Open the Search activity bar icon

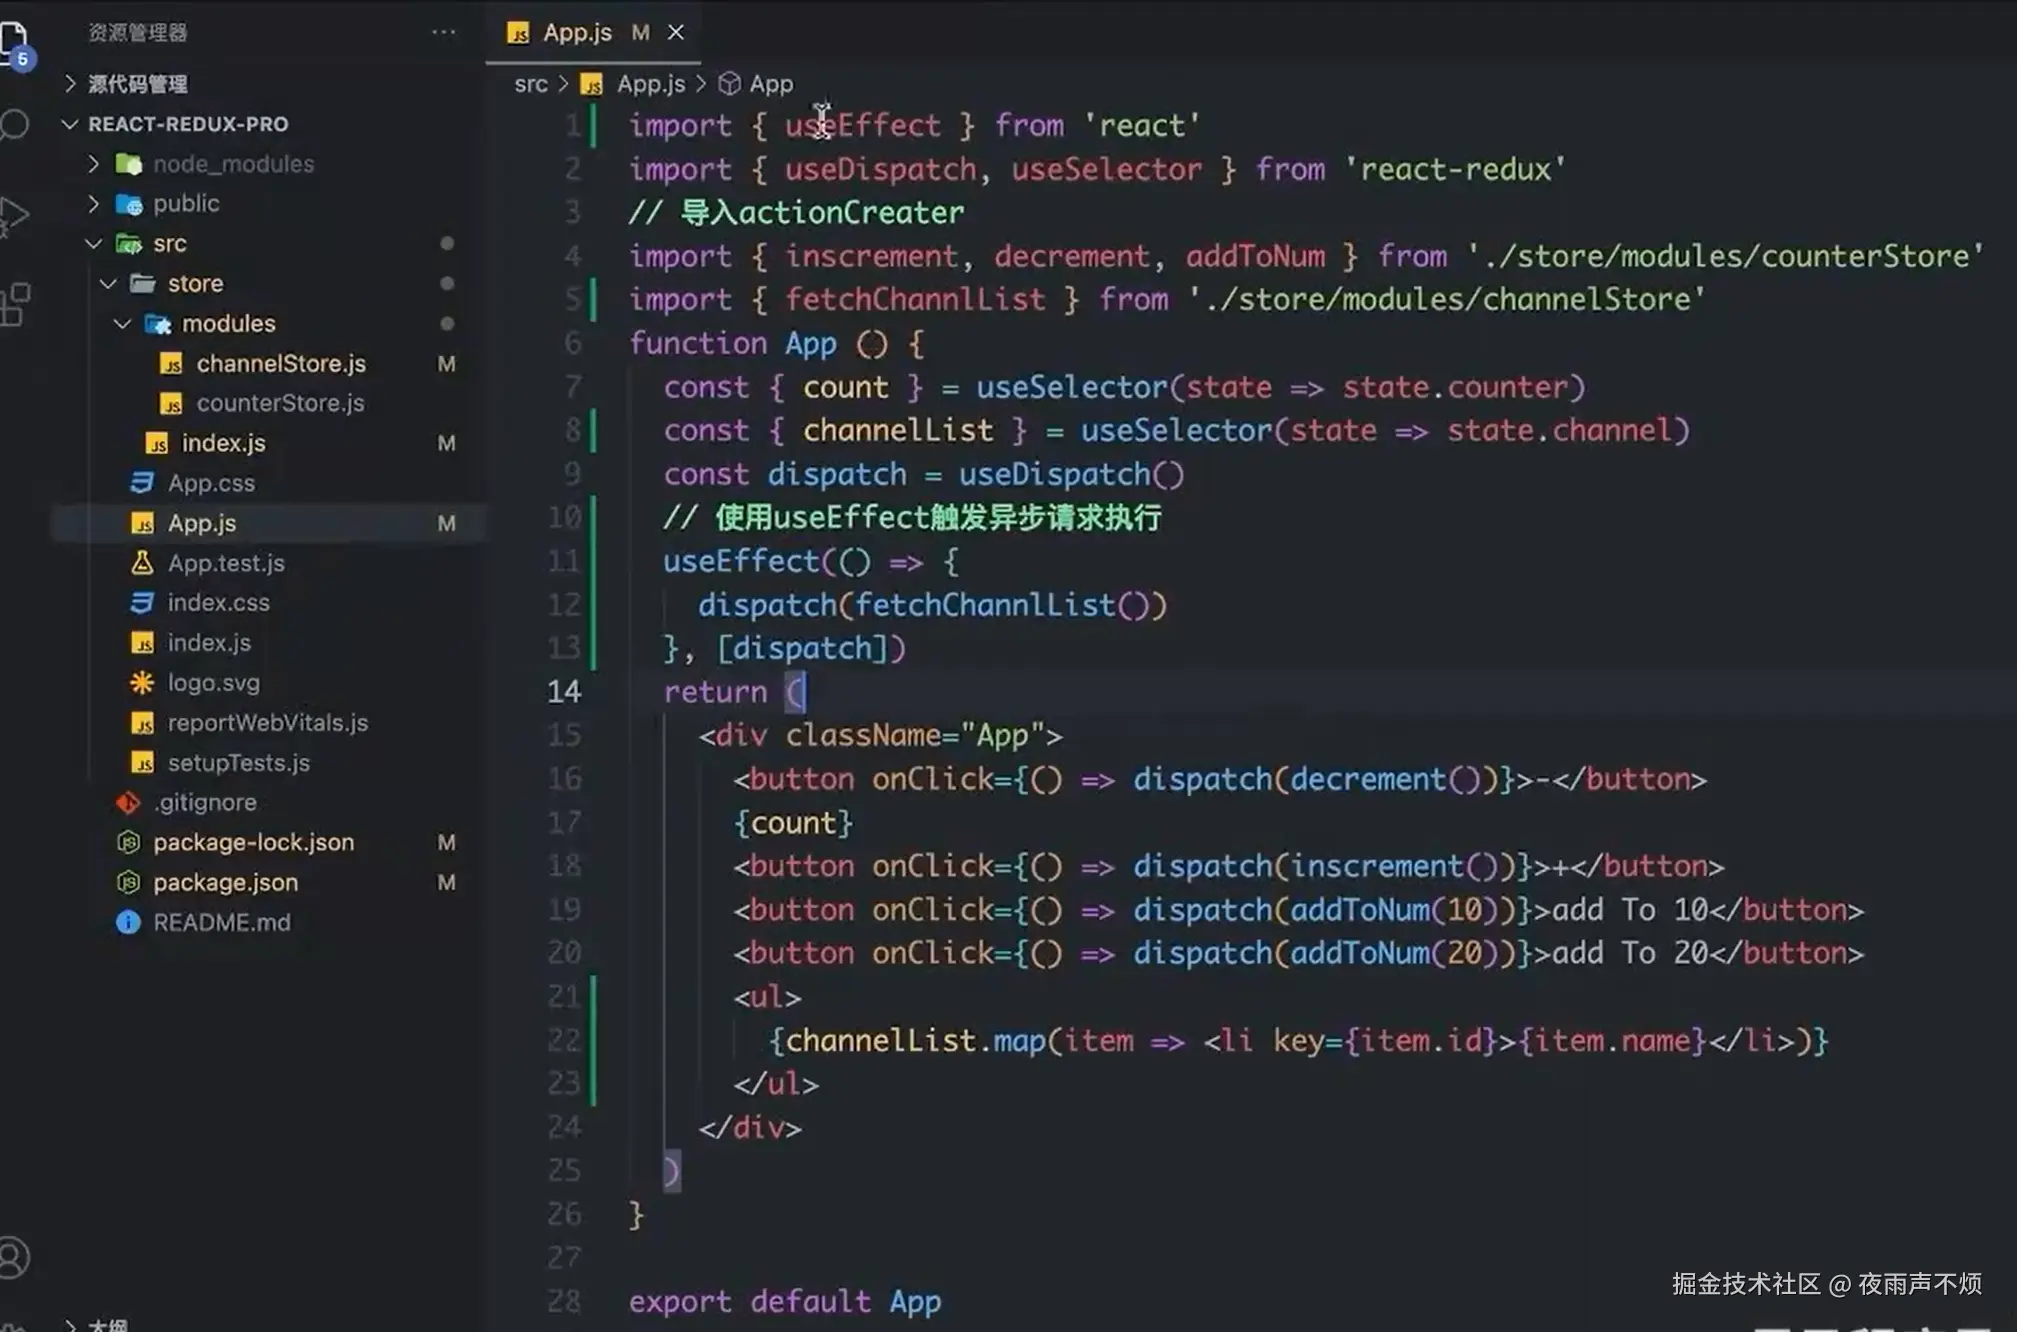pyautogui.click(x=14, y=125)
